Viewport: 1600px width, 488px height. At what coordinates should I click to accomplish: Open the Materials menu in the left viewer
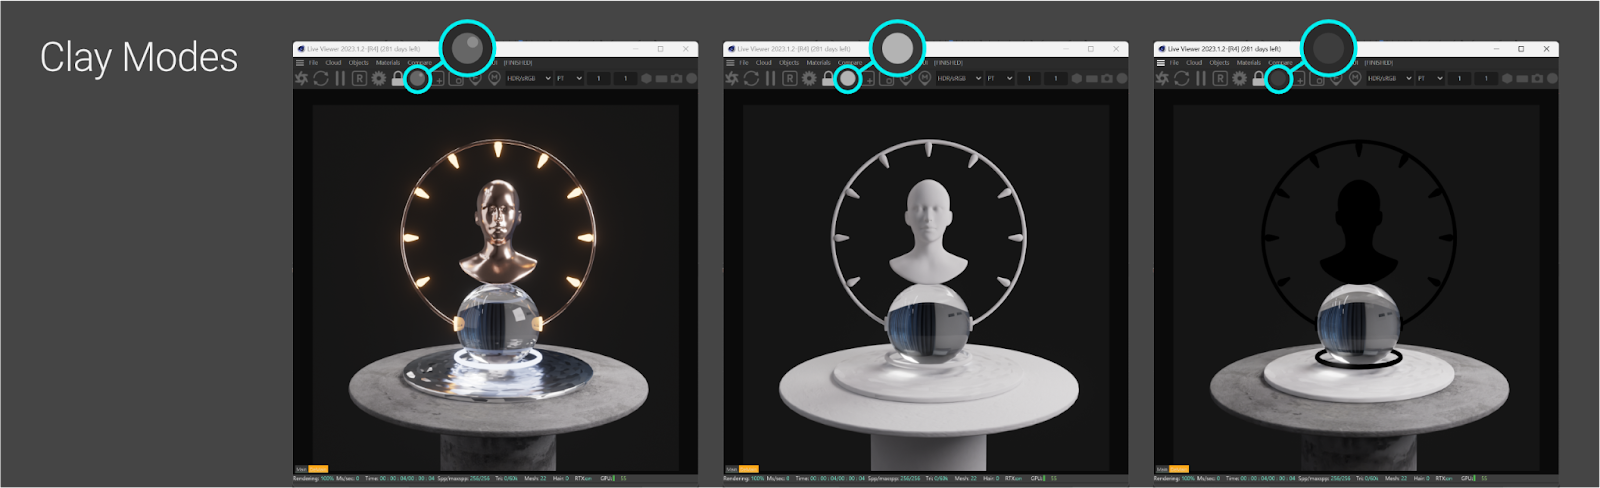click(387, 63)
